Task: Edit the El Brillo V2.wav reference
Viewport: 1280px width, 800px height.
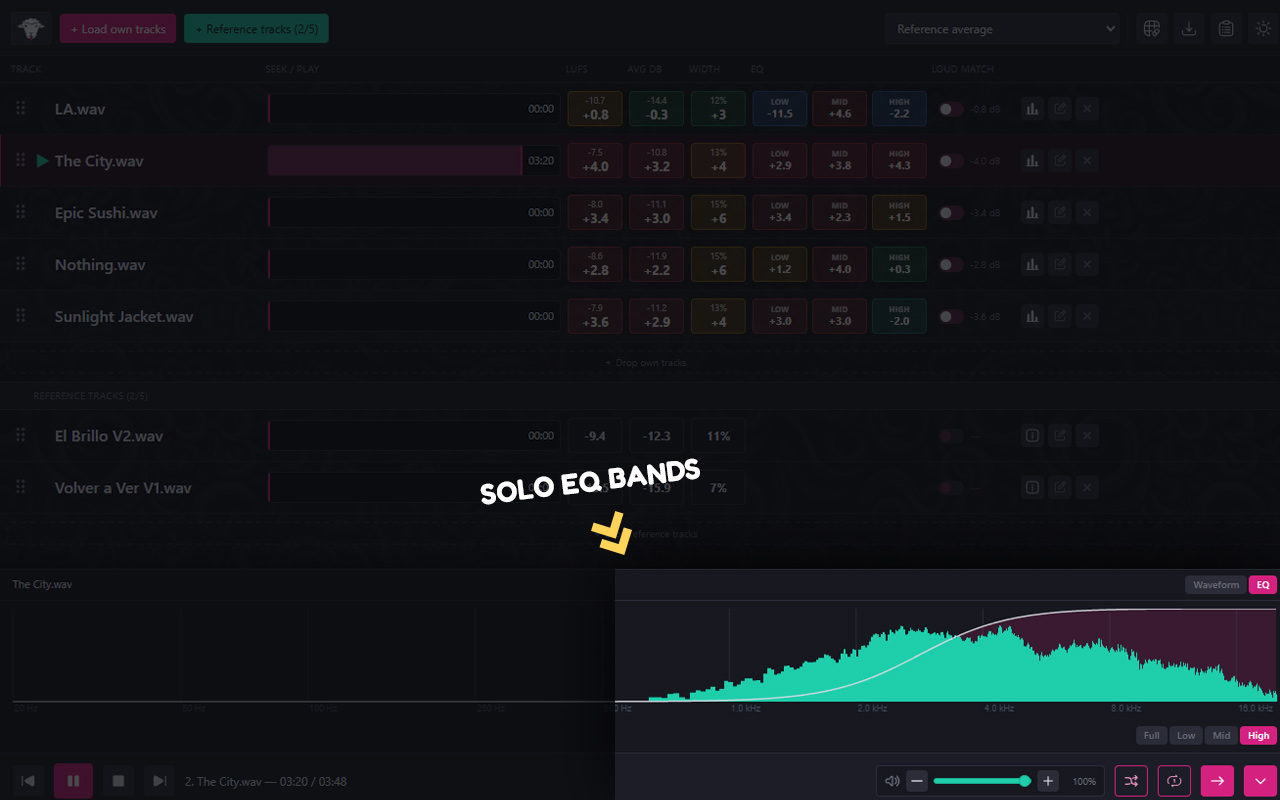Action: 1060,436
